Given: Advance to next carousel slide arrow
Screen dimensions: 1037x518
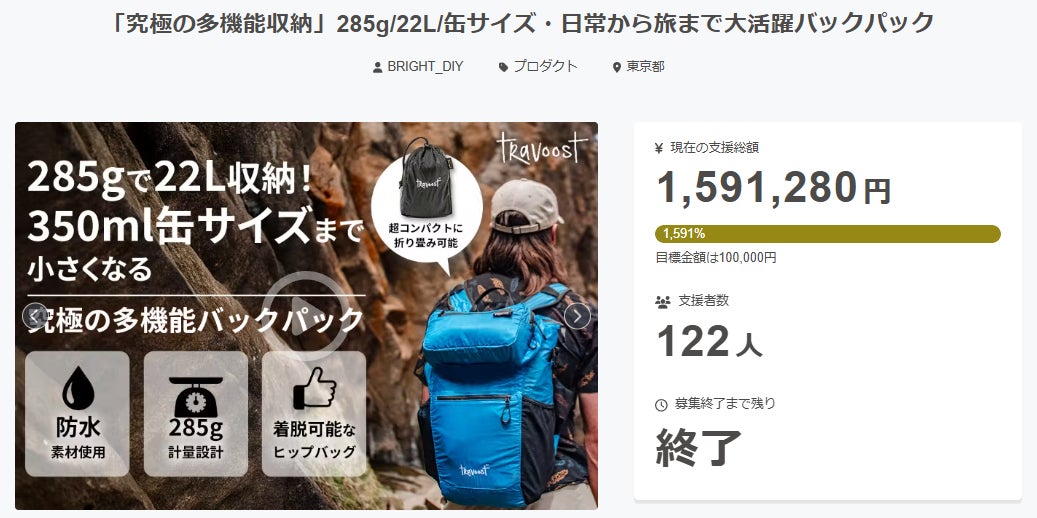Looking at the screenshot, I should click(x=577, y=316).
